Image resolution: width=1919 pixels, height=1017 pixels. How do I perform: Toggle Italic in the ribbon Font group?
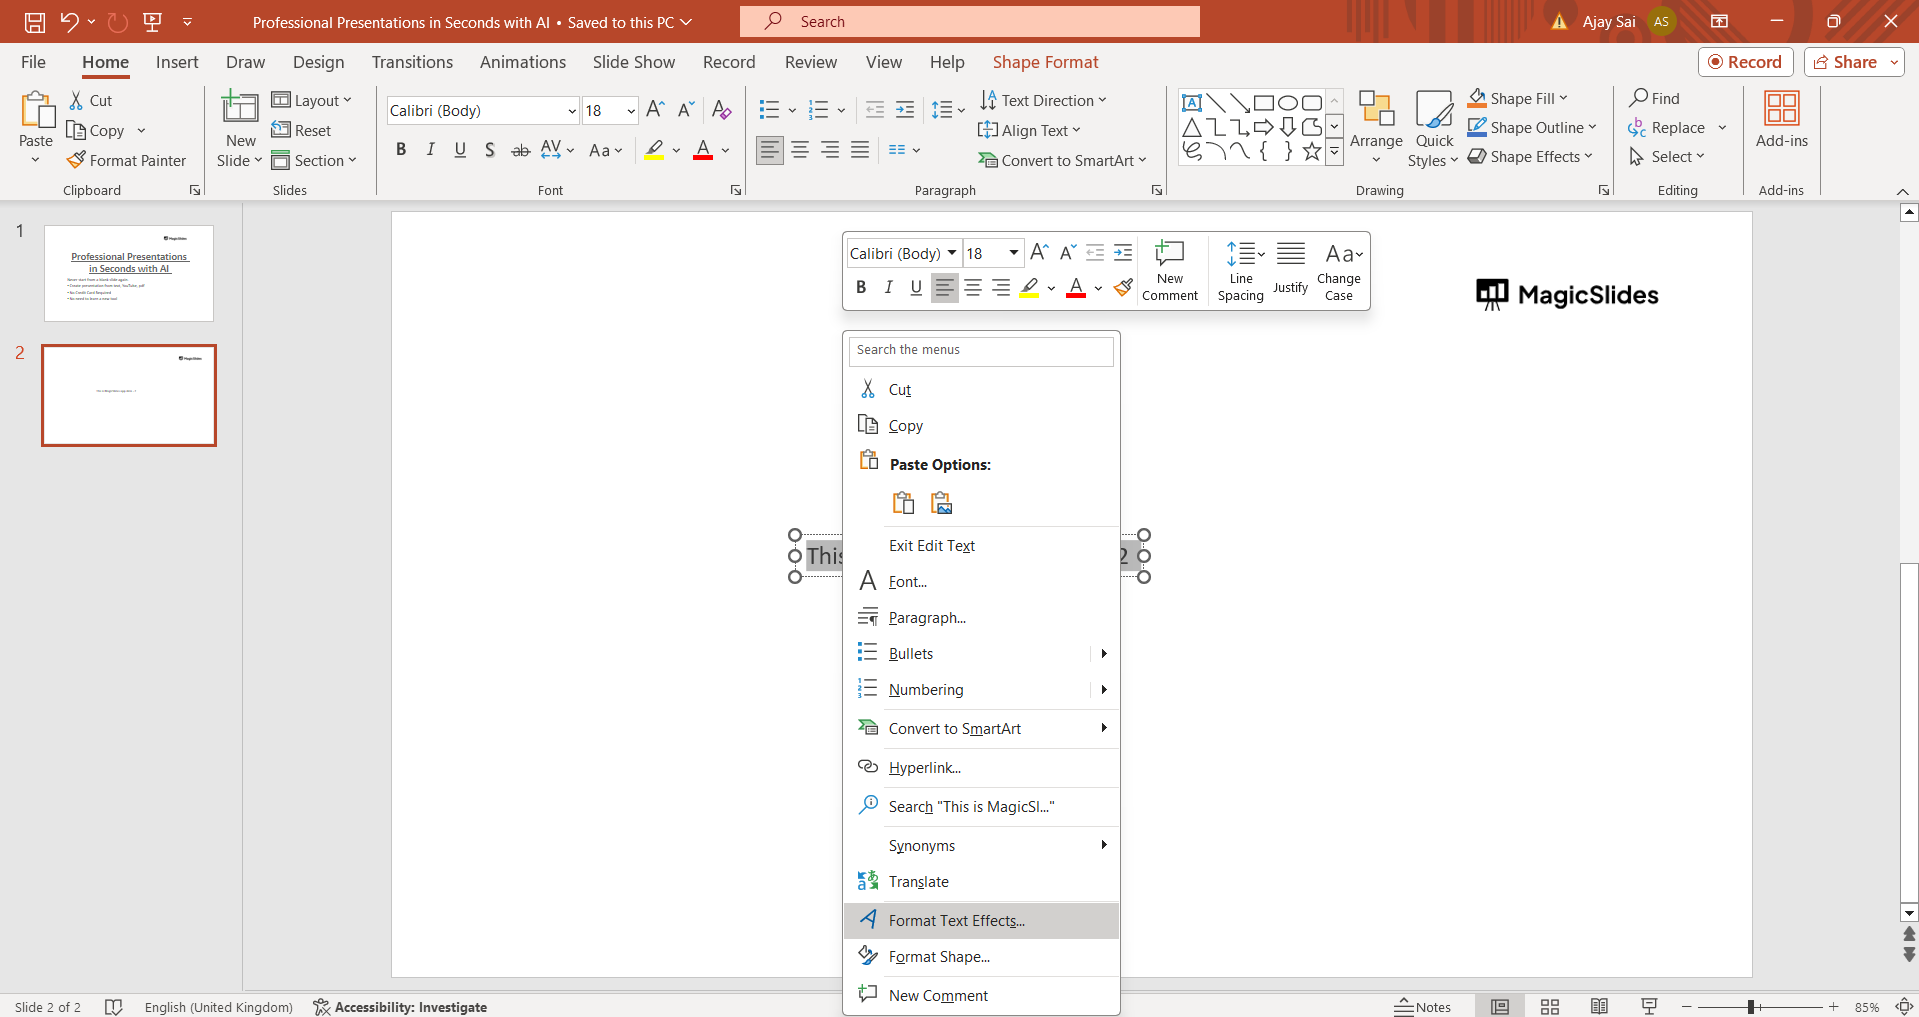(x=430, y=150)
